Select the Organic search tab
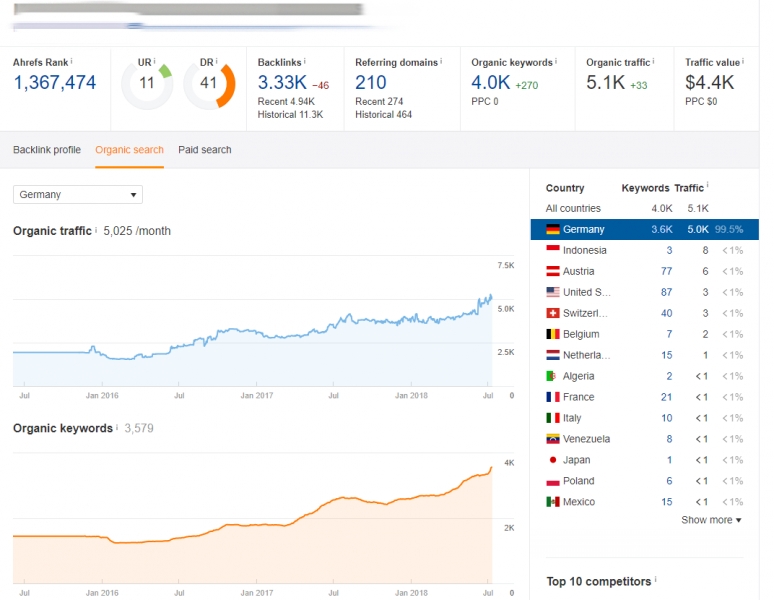 129,150
